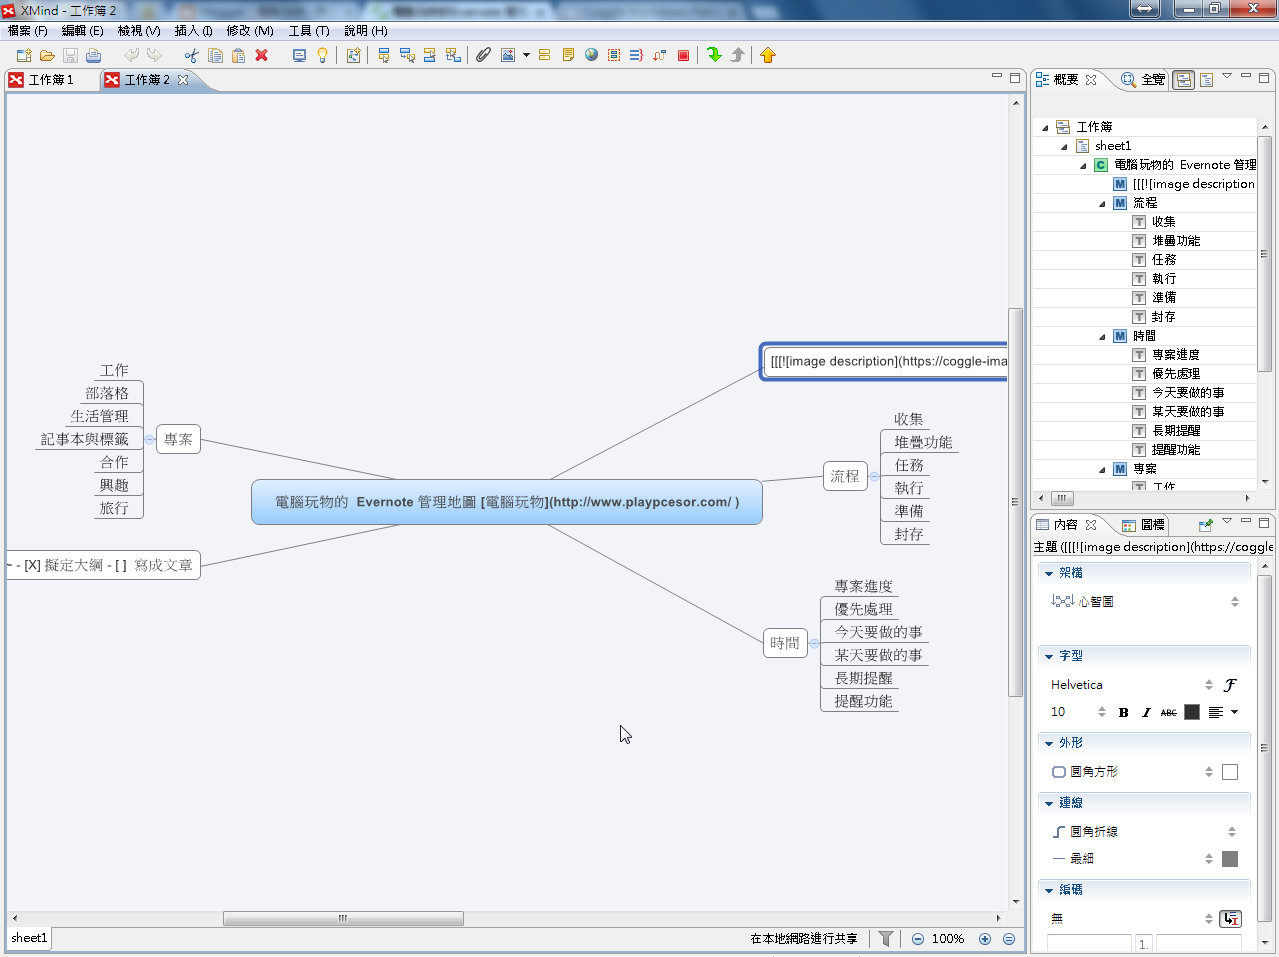Click the 100% zoom level label
The image size is (1279, 957).
coord(948,939)
